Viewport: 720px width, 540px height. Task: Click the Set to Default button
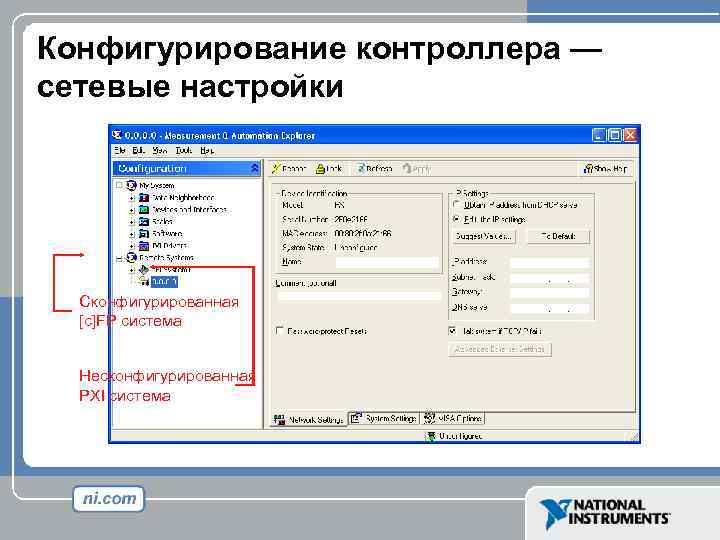[x=558, y=236]
